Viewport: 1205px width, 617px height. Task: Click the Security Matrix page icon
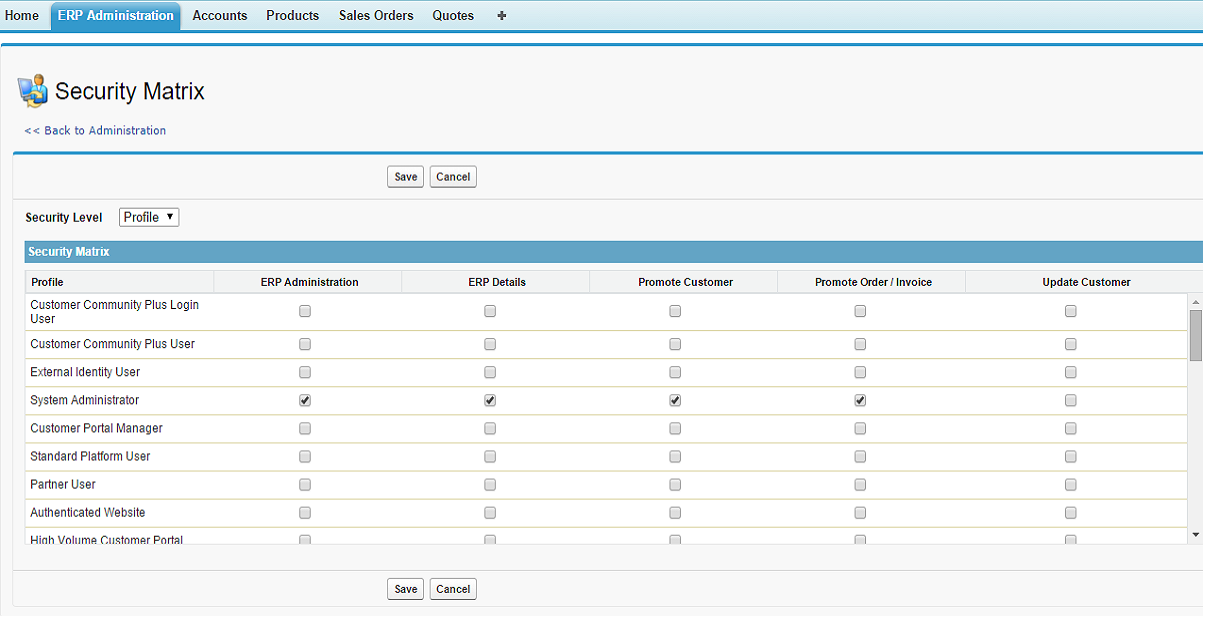33,90
